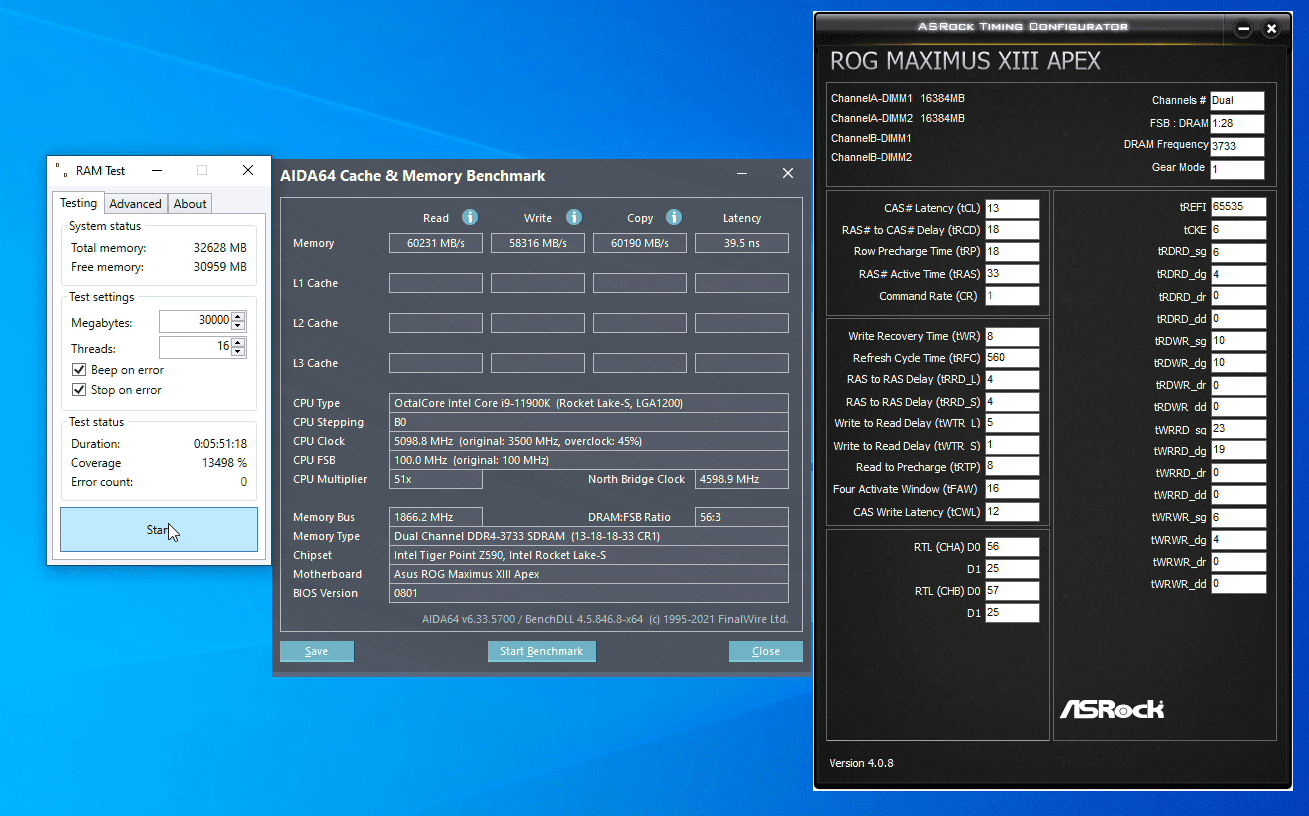Screen dimensions: 1309x816
Task: Click the BIOS Version value 0801
Action: point(589,593)
